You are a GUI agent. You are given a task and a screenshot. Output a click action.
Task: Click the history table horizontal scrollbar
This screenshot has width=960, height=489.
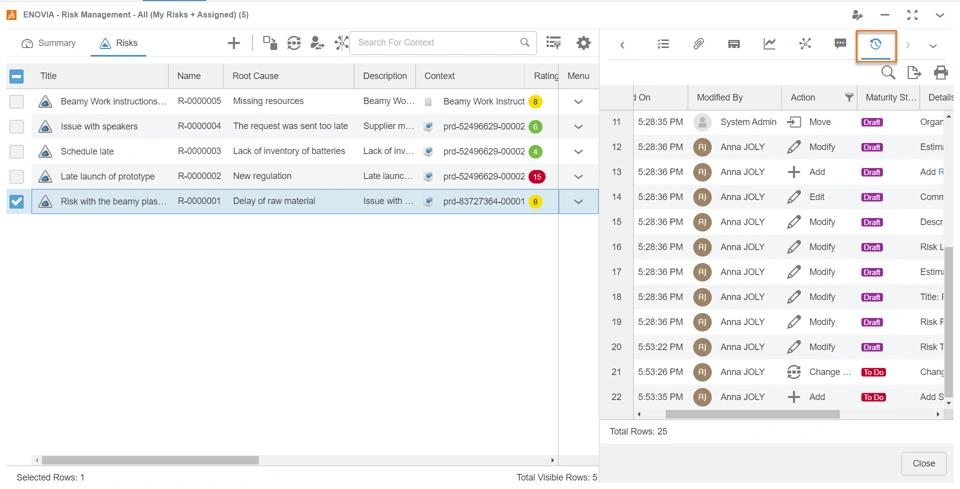pyautogui.click(x=752, y=414)
